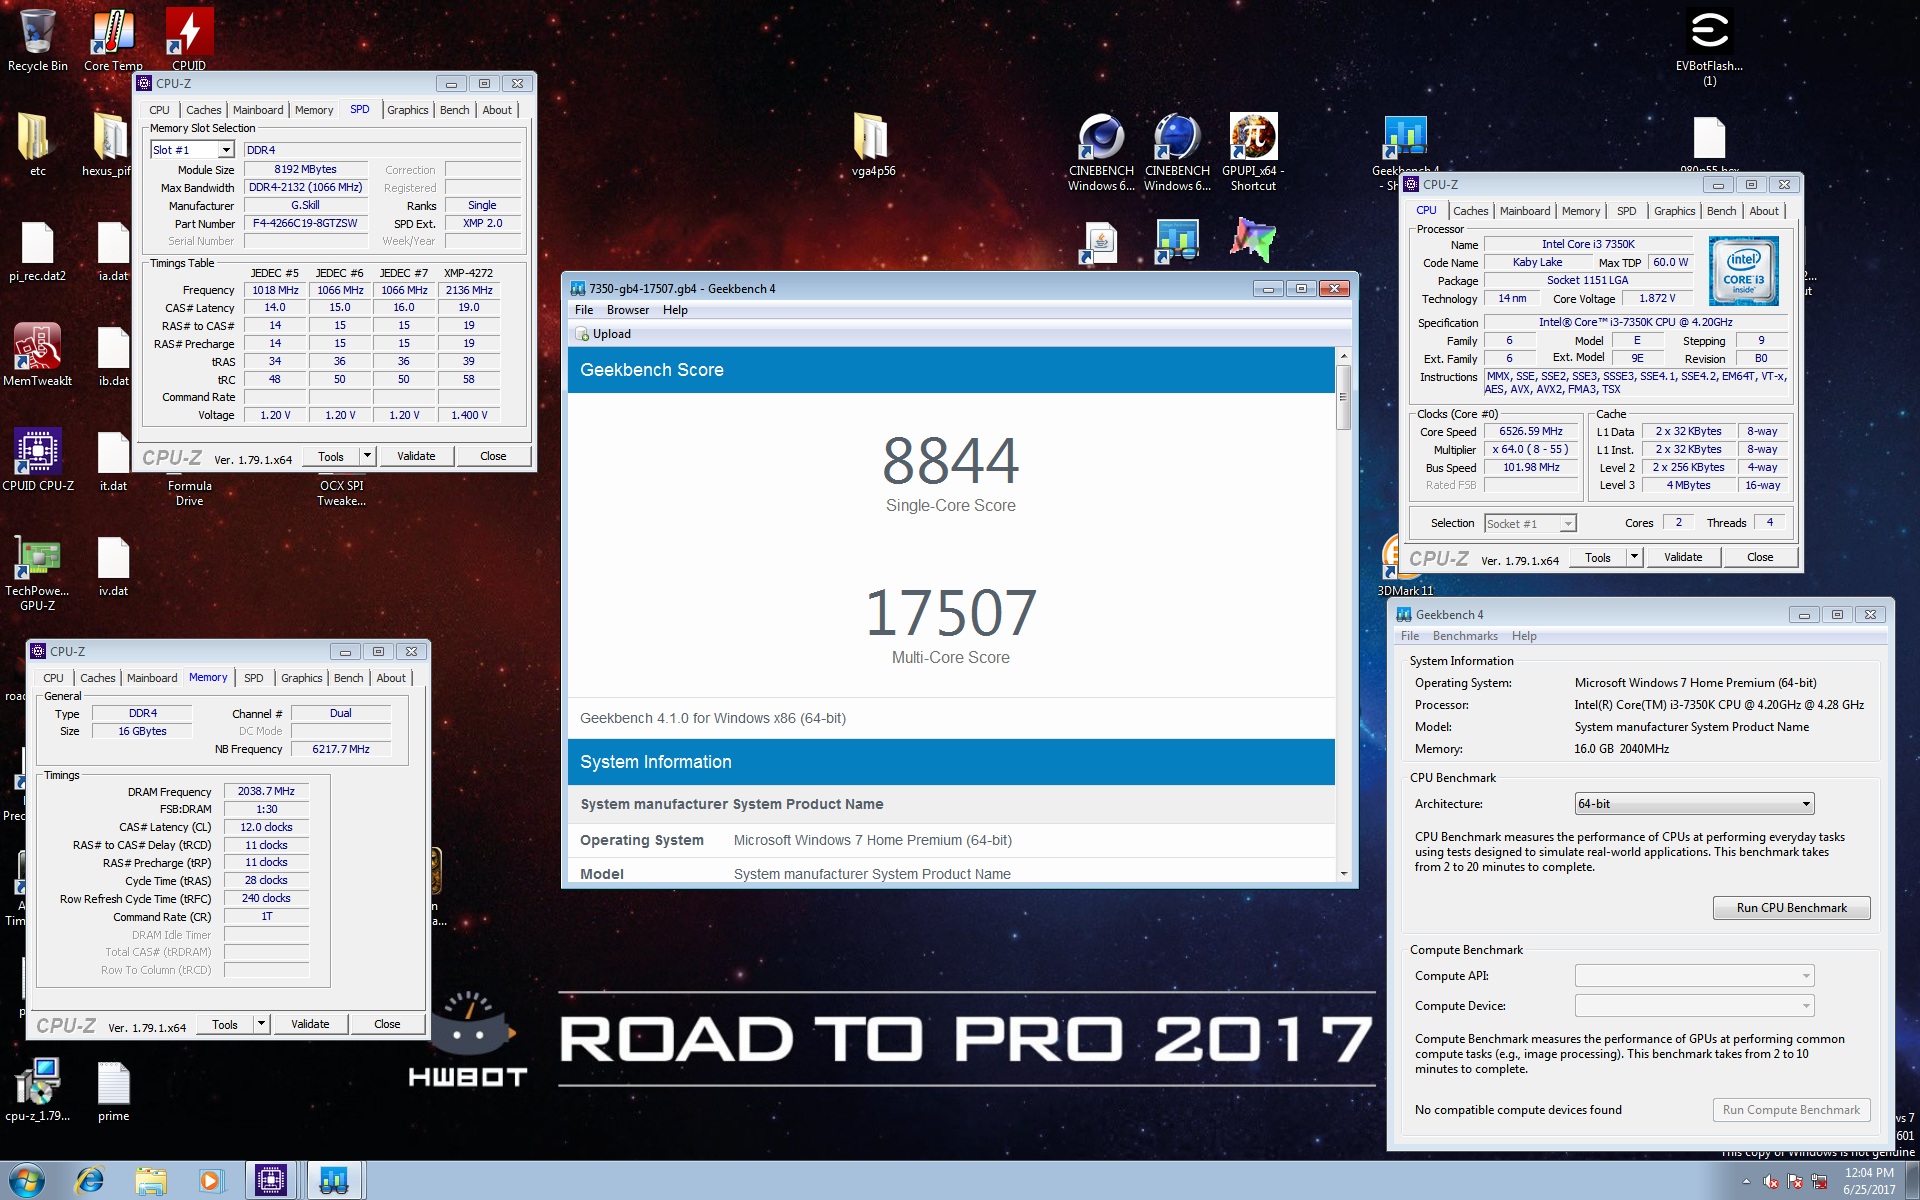
Task: Open the Recycle Bin desktop icon
Action: [x=37, y=39]
